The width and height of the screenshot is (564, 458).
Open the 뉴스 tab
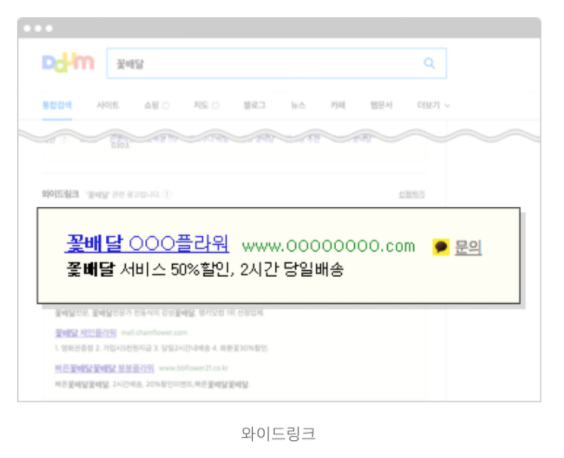click(298, 105)
